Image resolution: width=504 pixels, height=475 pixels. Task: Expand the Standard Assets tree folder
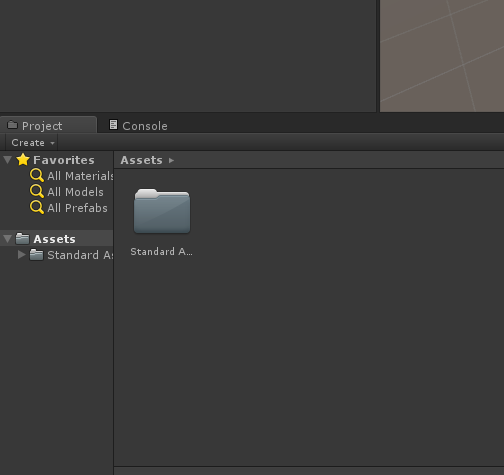tap(22, 255)
